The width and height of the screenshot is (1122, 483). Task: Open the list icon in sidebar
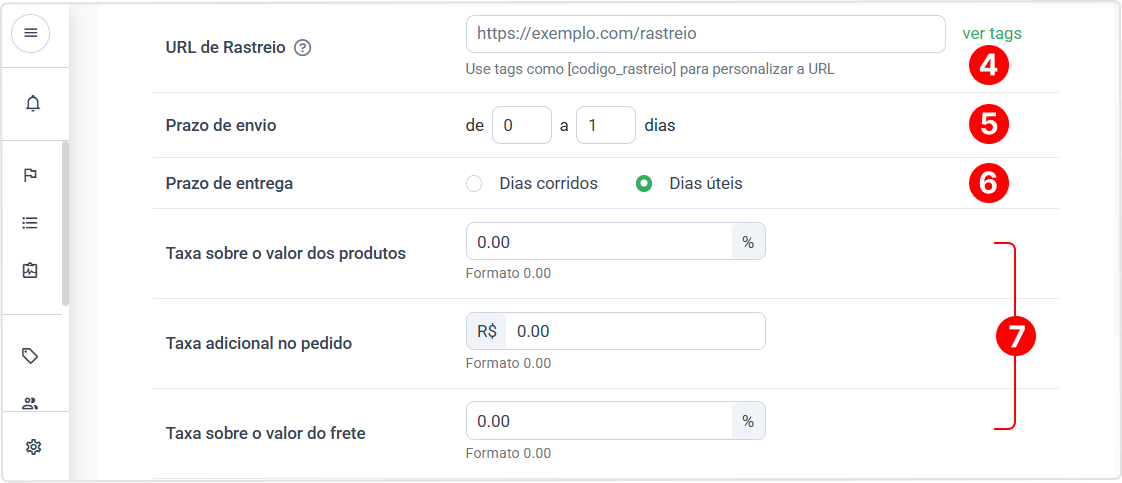30,223
